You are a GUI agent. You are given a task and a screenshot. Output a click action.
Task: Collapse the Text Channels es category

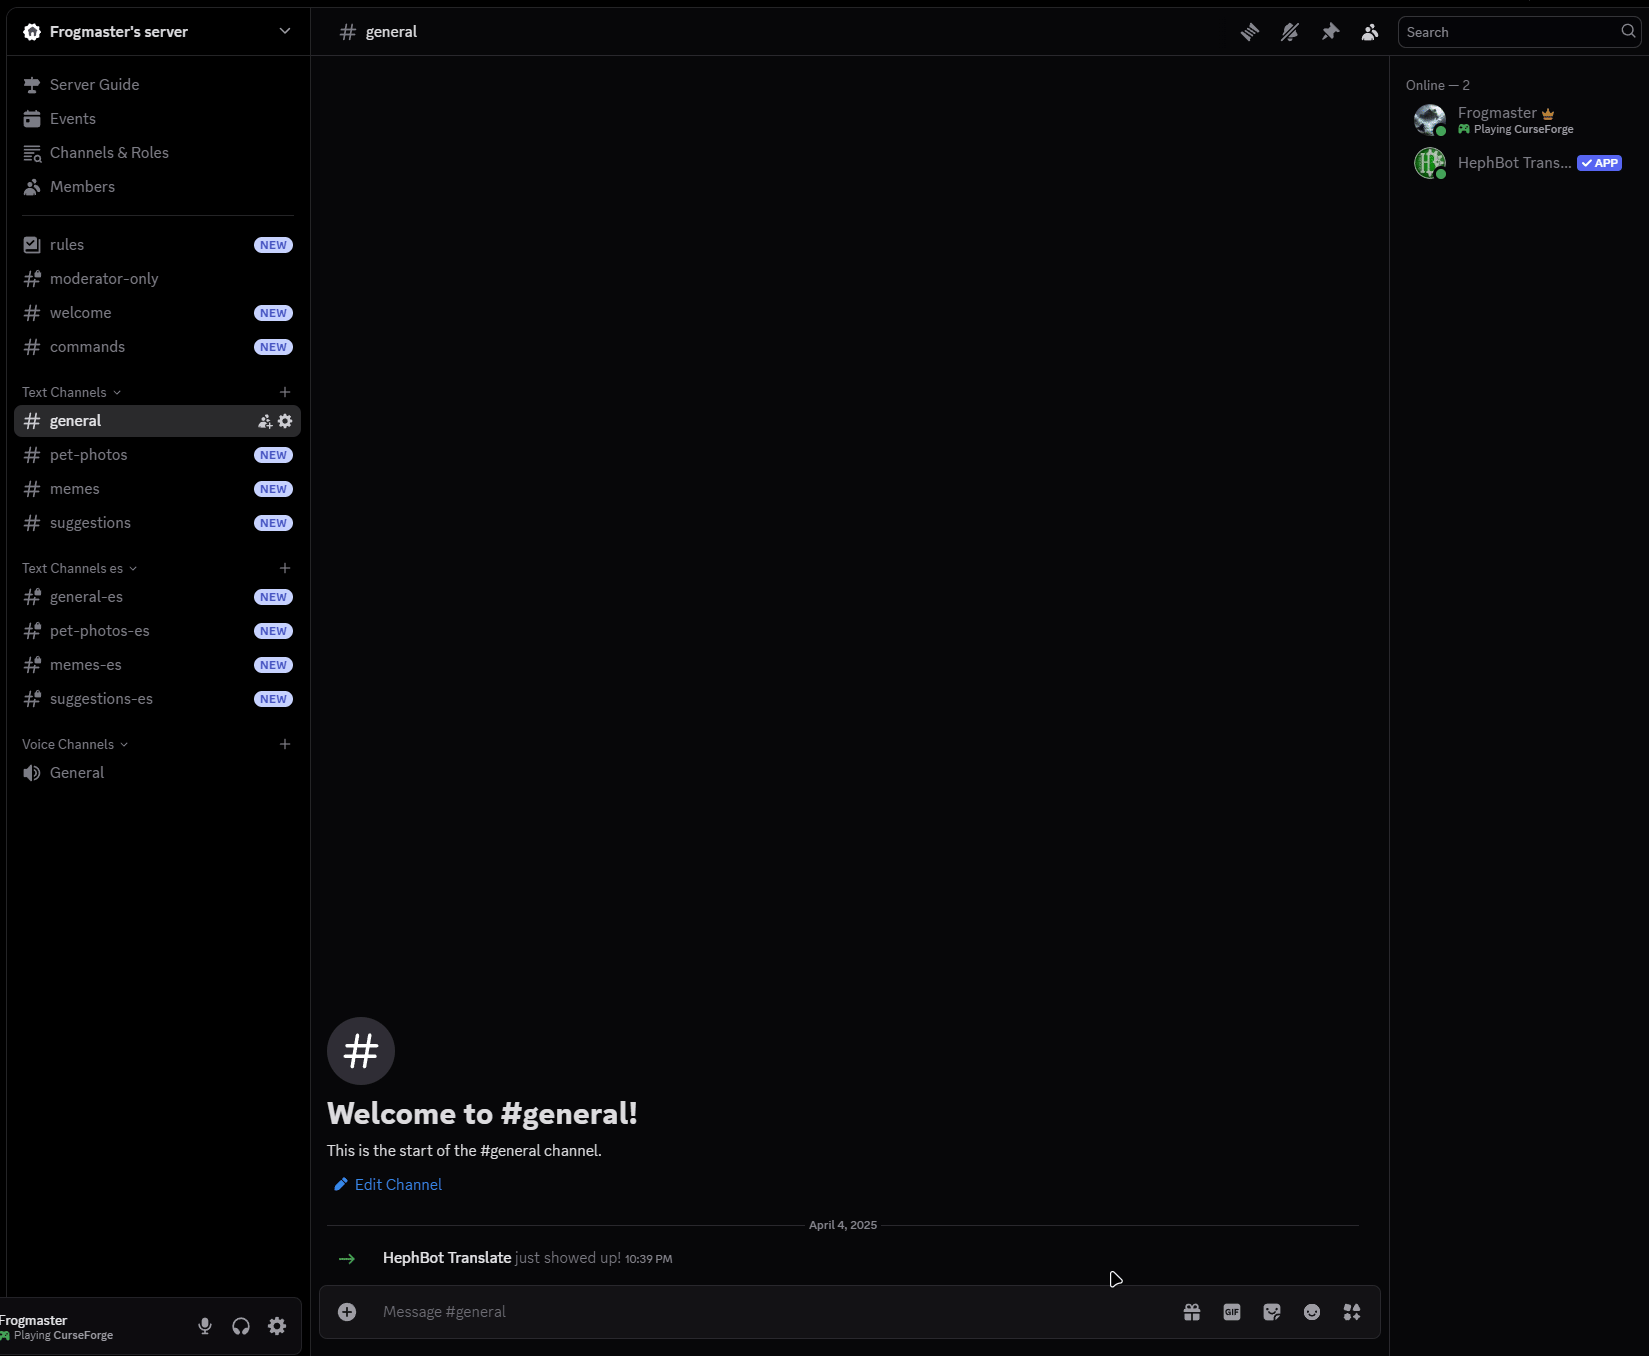[79, 568]
